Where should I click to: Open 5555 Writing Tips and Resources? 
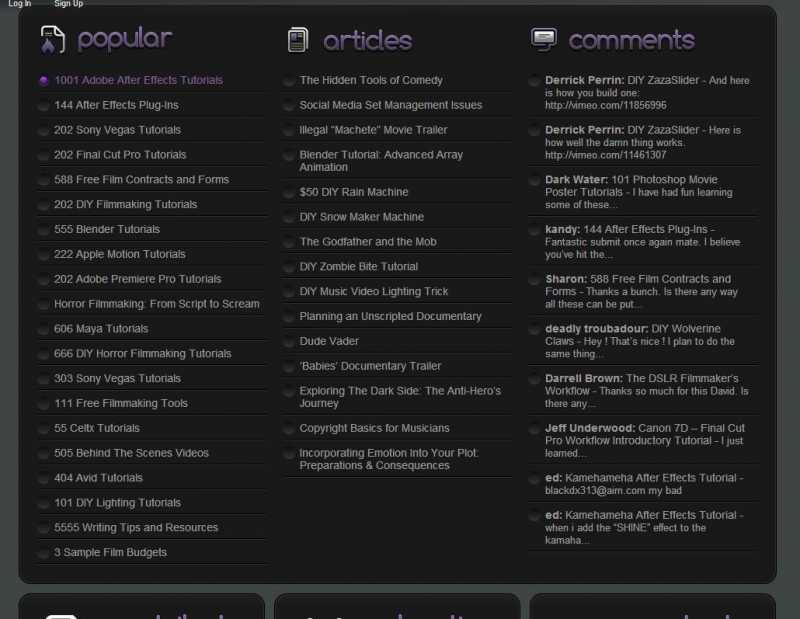pyautogui.click(x=136, y=528)
